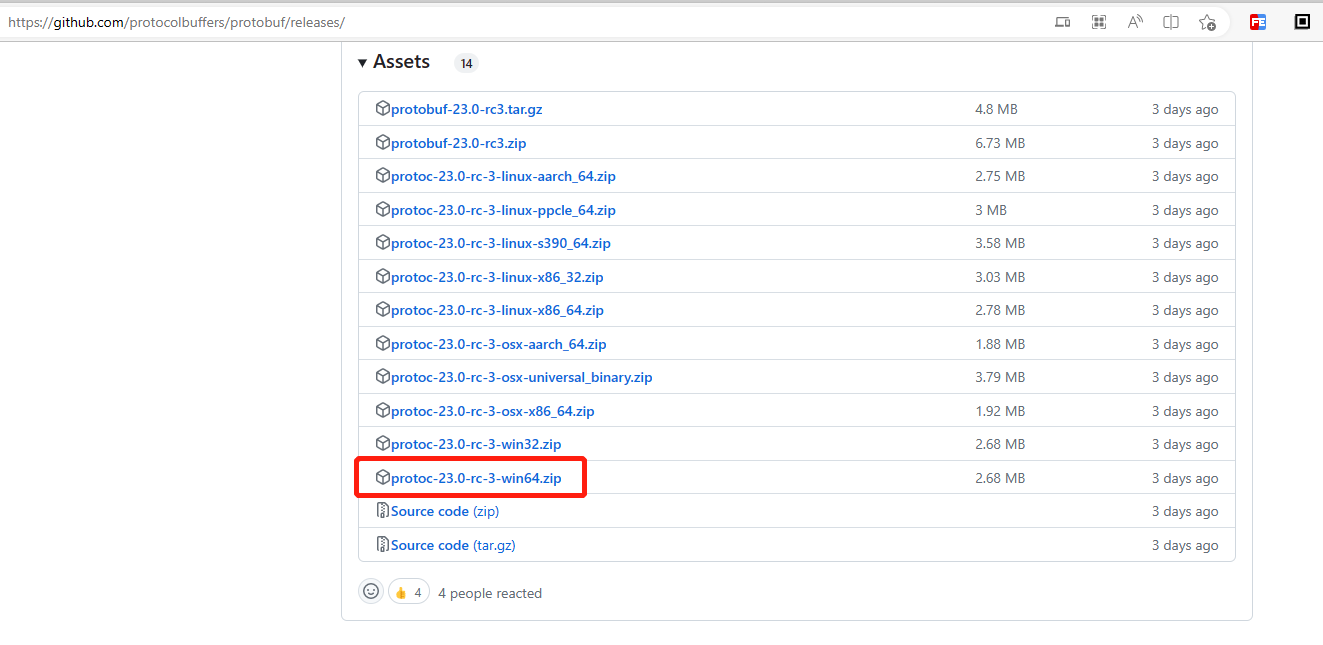Click the send tab to devices icon
The image size is (1323, 645).
pos(1063,22)
